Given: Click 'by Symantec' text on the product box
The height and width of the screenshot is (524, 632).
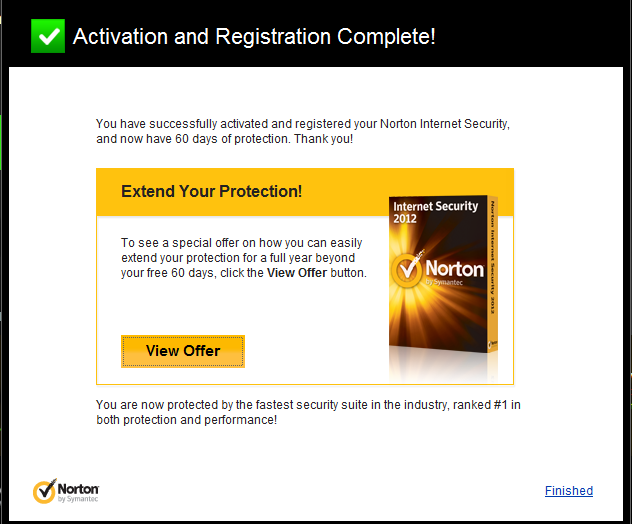Looking at the screenshot, I should tap(444, 282).
